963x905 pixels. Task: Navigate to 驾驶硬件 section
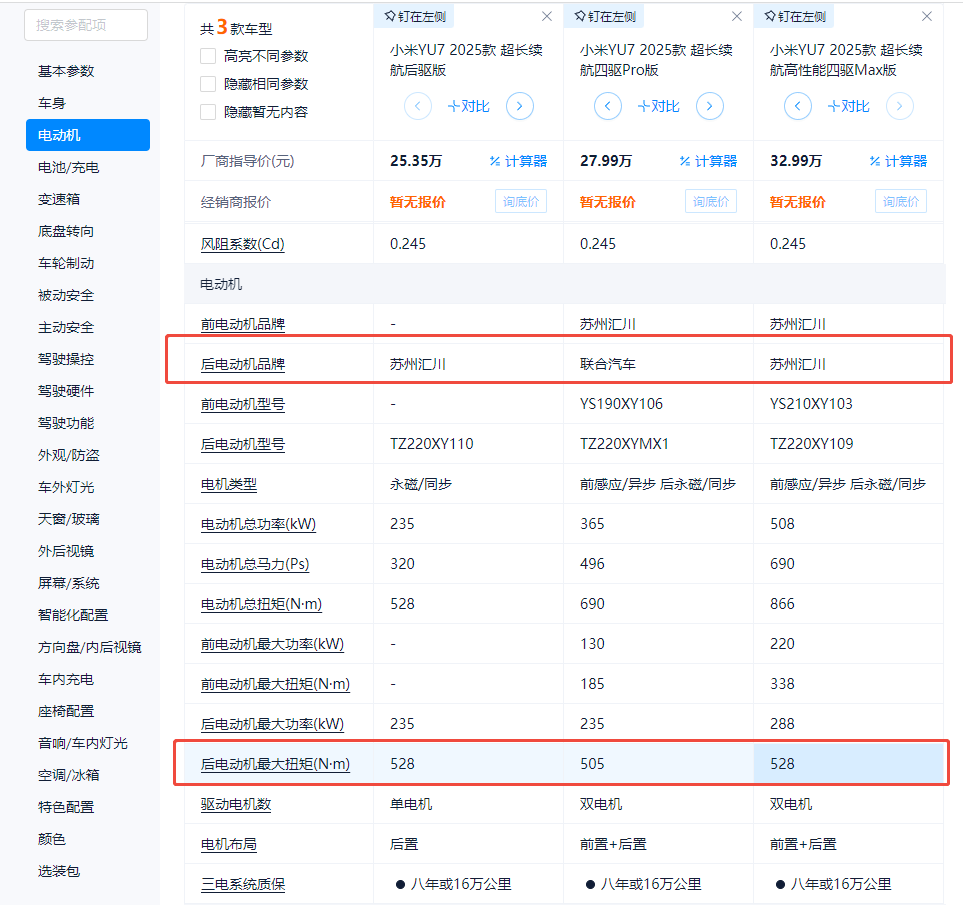coord(66,391)
